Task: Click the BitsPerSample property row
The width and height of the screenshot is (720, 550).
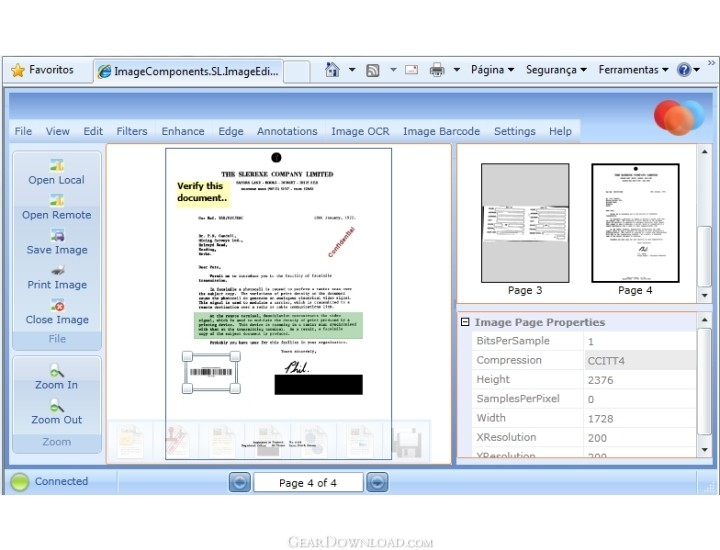Action: click(x=584, y=341)
